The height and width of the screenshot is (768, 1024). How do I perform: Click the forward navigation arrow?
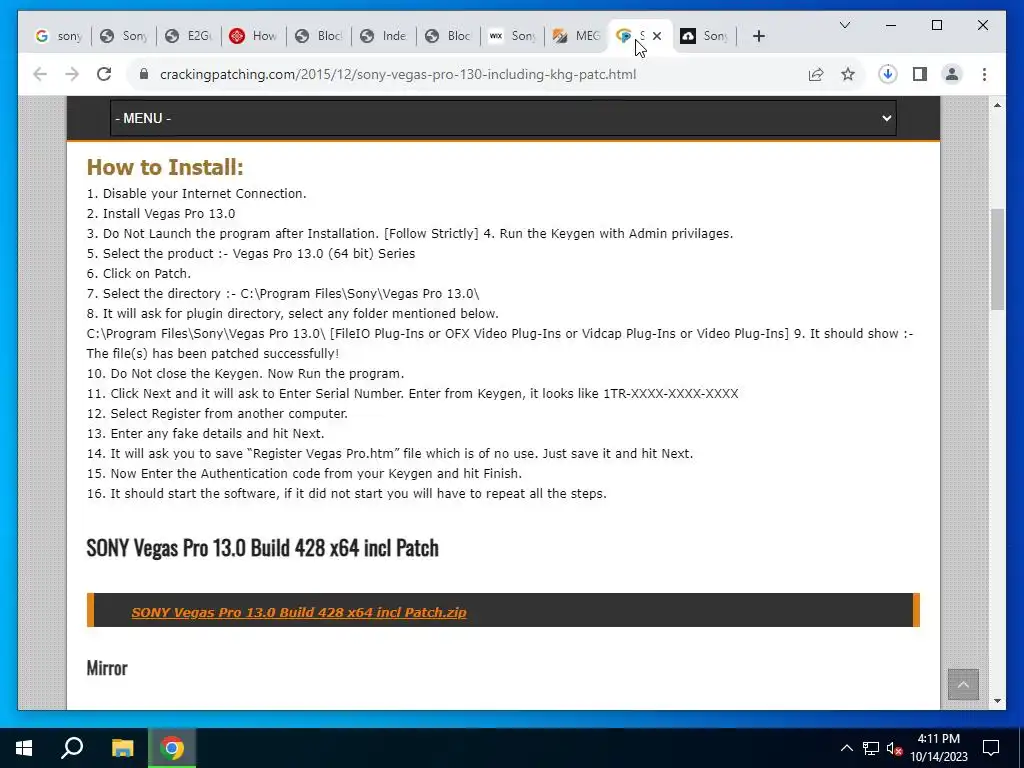point(72,74)
